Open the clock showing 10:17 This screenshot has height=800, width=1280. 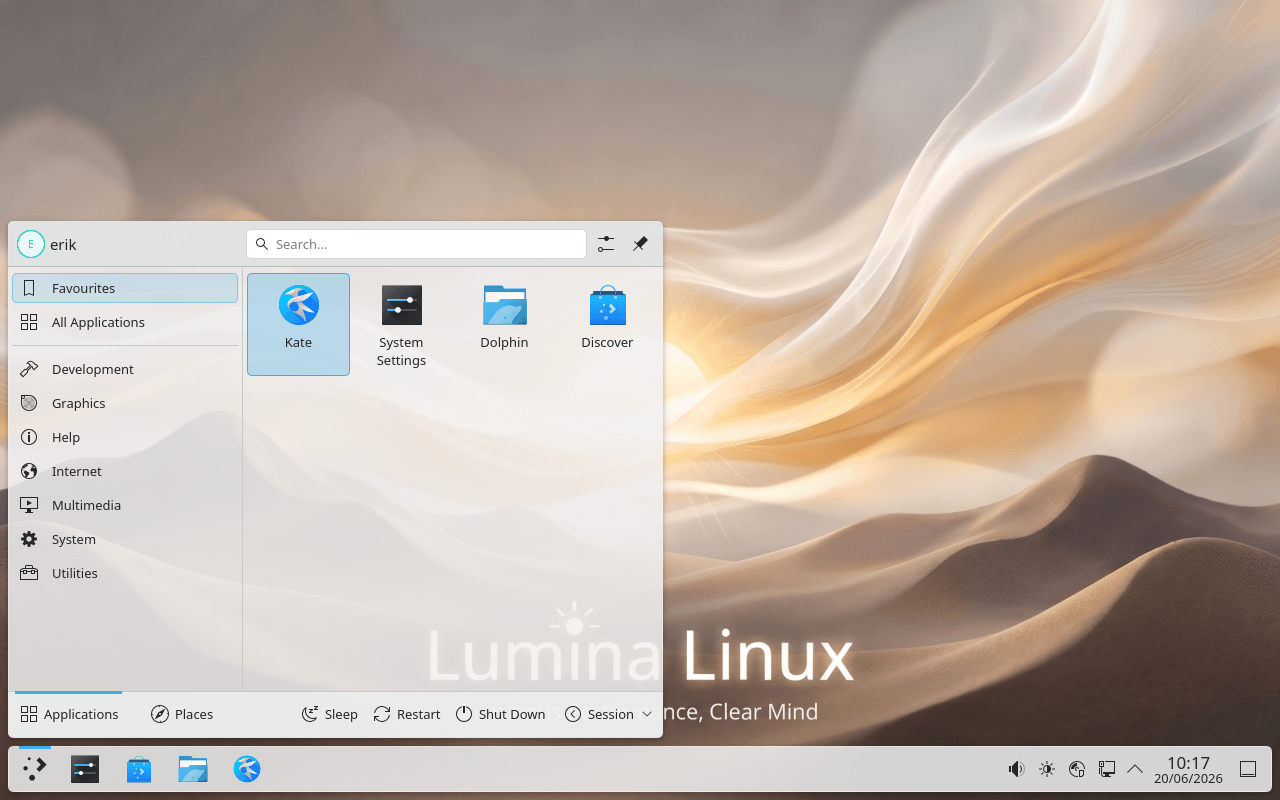pyautogui.click(x=1188, y=769)
